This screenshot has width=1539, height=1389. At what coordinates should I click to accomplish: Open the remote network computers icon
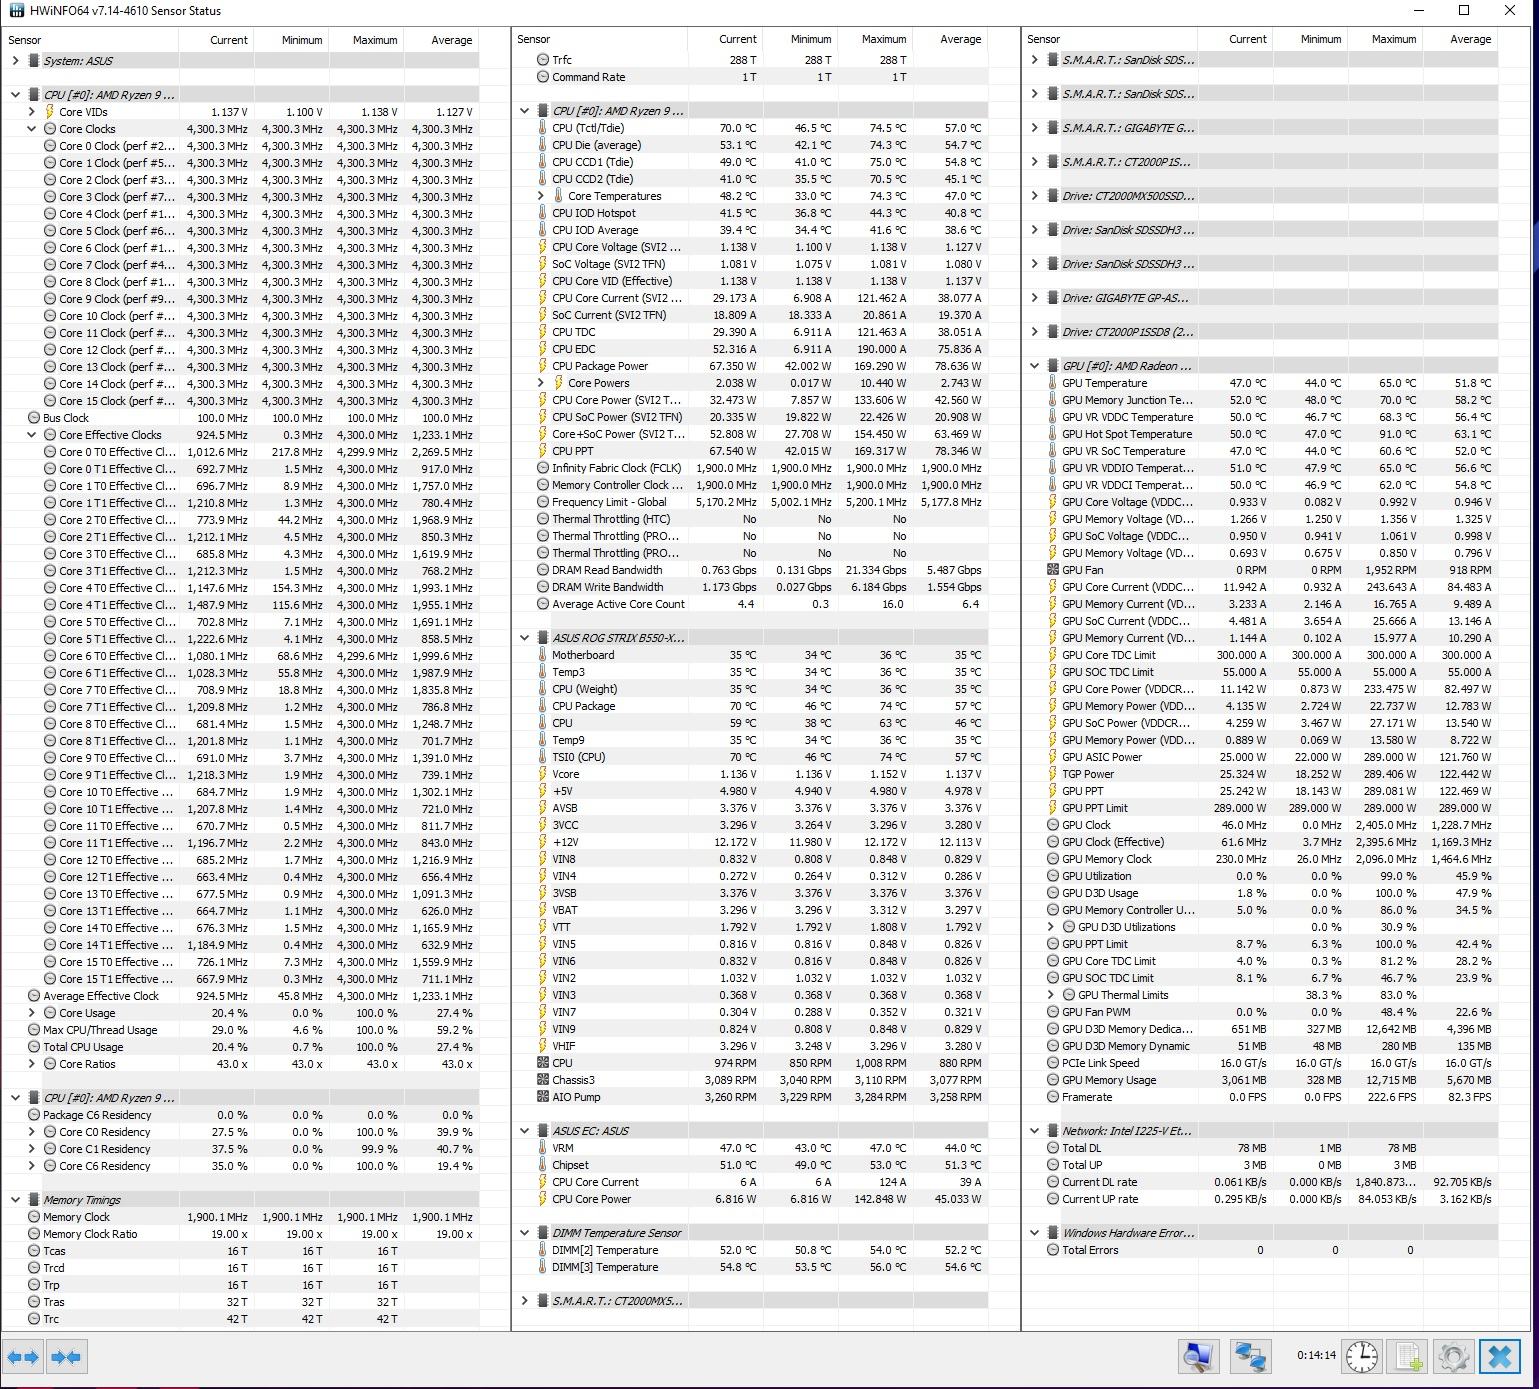(x=1249, y=1357)
